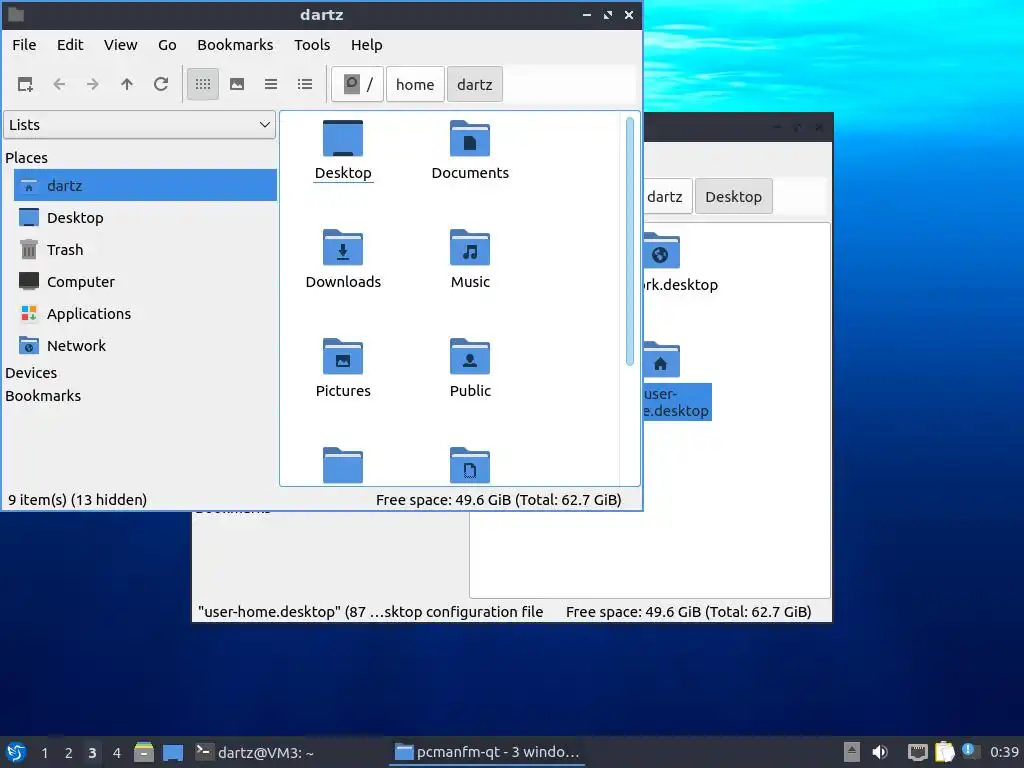Screen dimensions: 1024x768
Task: Open the pcmanfm-qt taskbar group
Action: pyautogui.click(x=487, y=752)
